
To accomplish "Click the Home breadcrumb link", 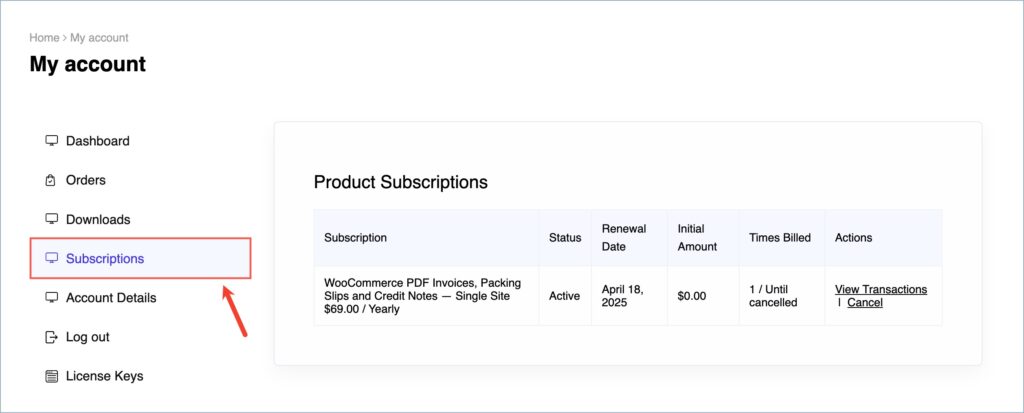I will tap(44, 38).
